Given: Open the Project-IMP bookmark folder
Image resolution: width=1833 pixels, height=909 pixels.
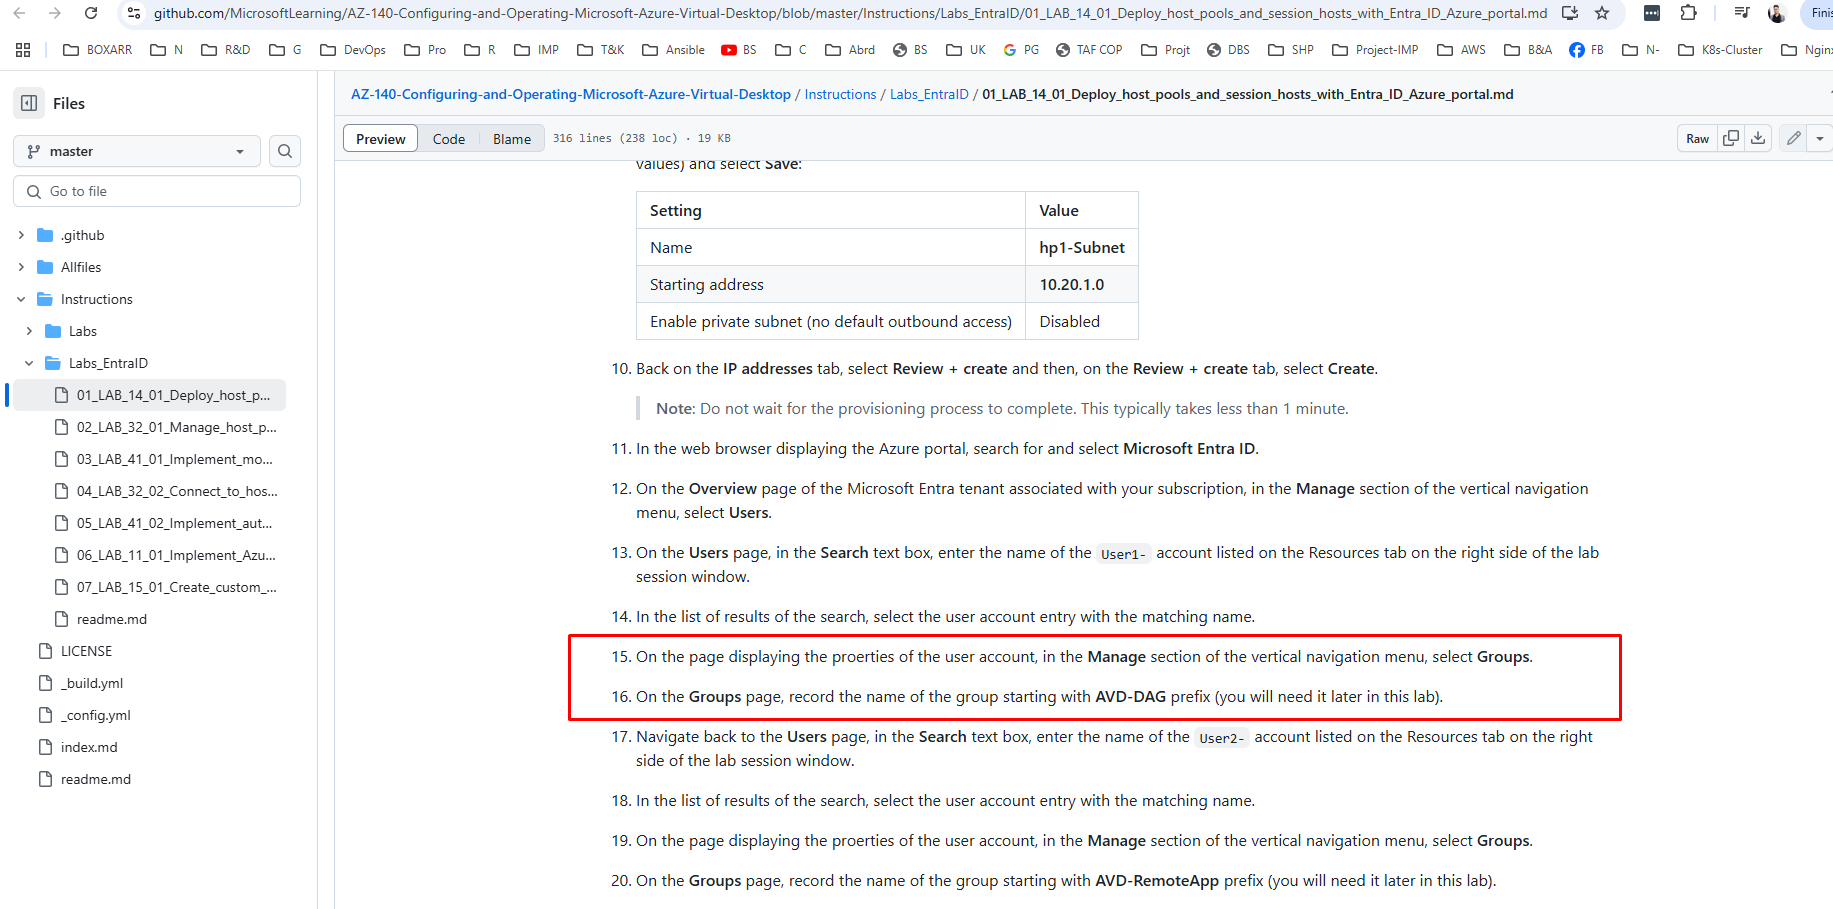Looking at the screenshot, I should (x=1375, y=50).
